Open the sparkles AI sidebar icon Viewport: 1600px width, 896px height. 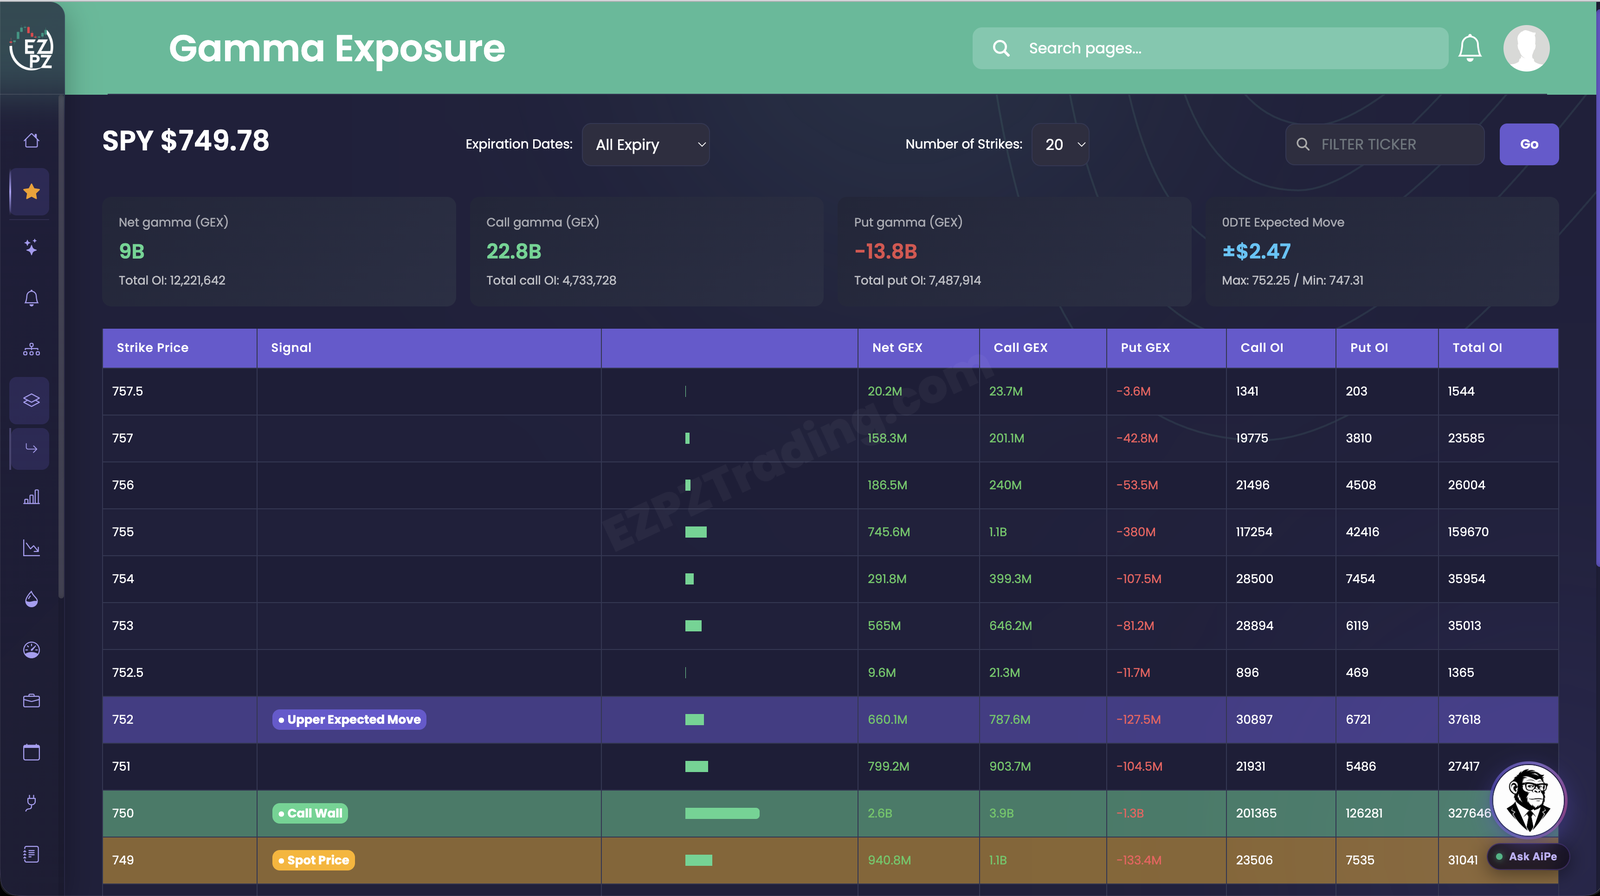32,247
